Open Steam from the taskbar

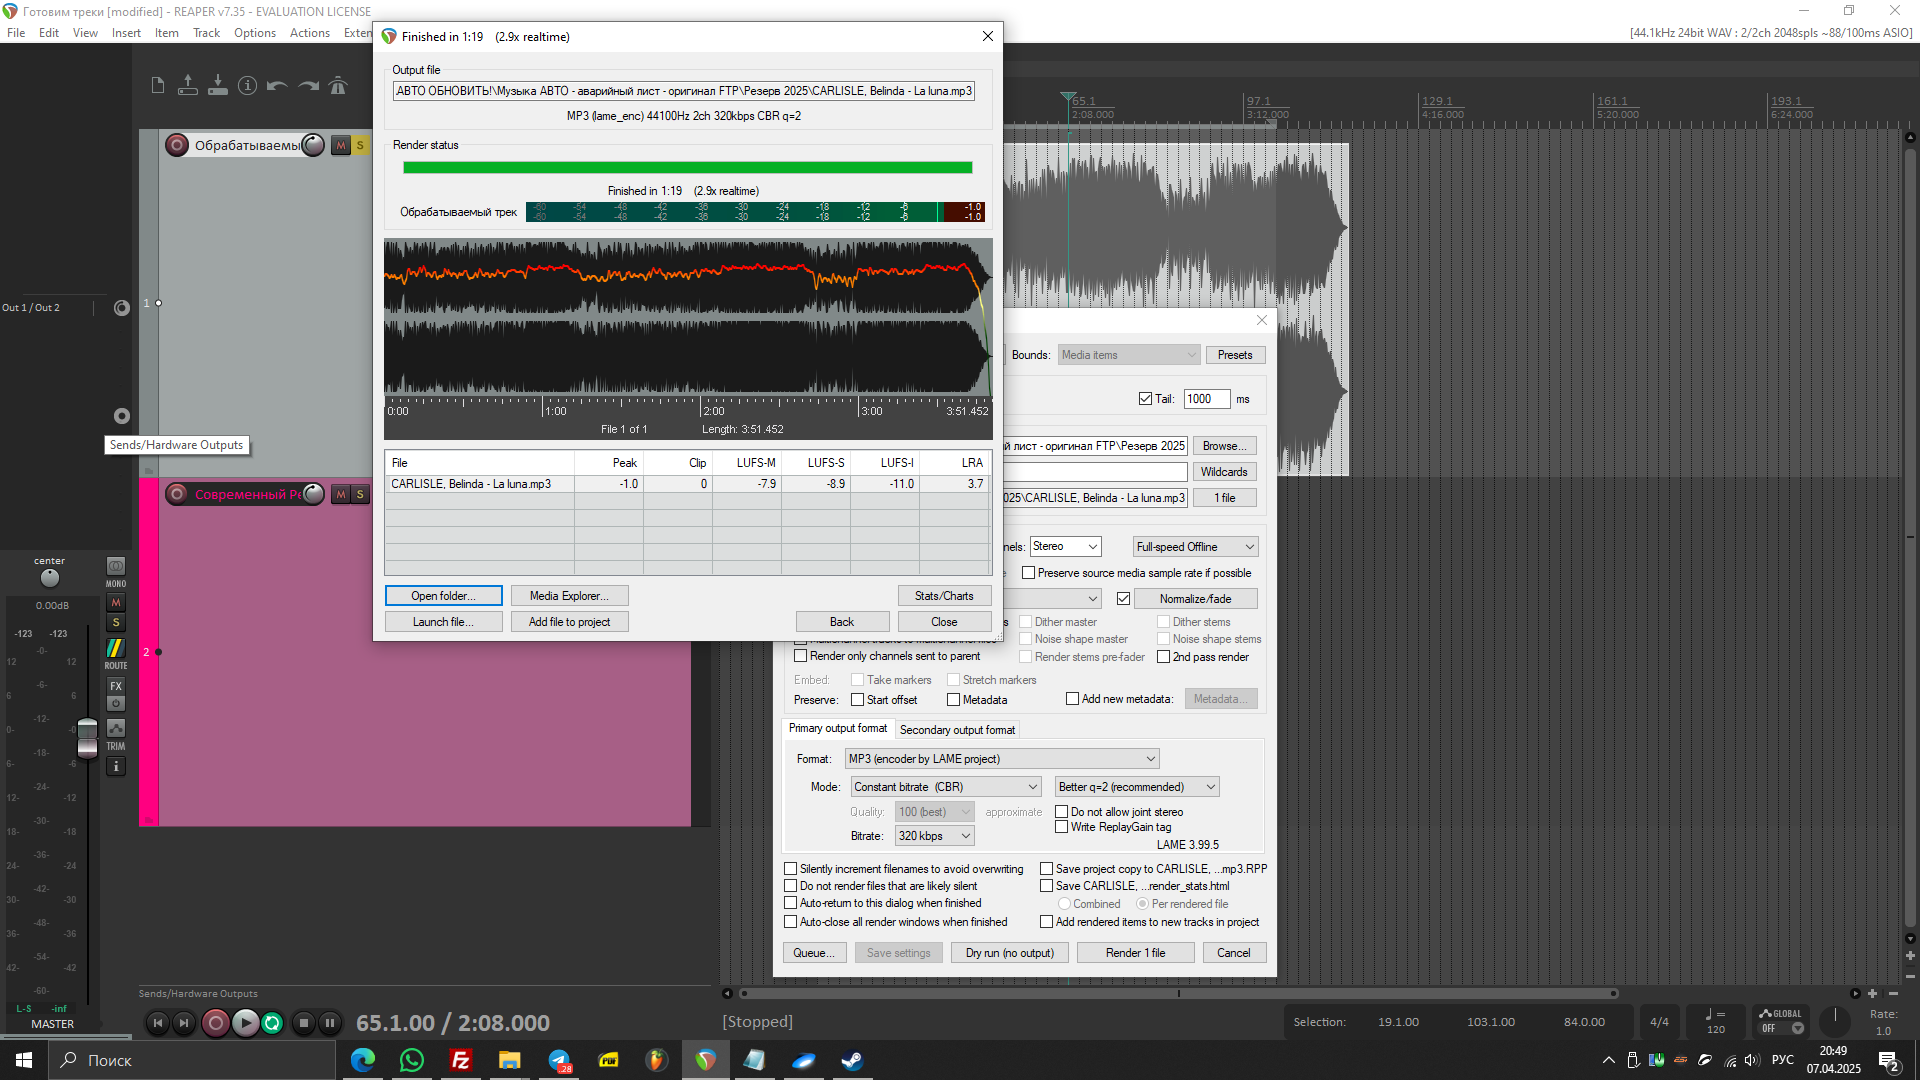pyautogui.click(x=852, y=1060)
